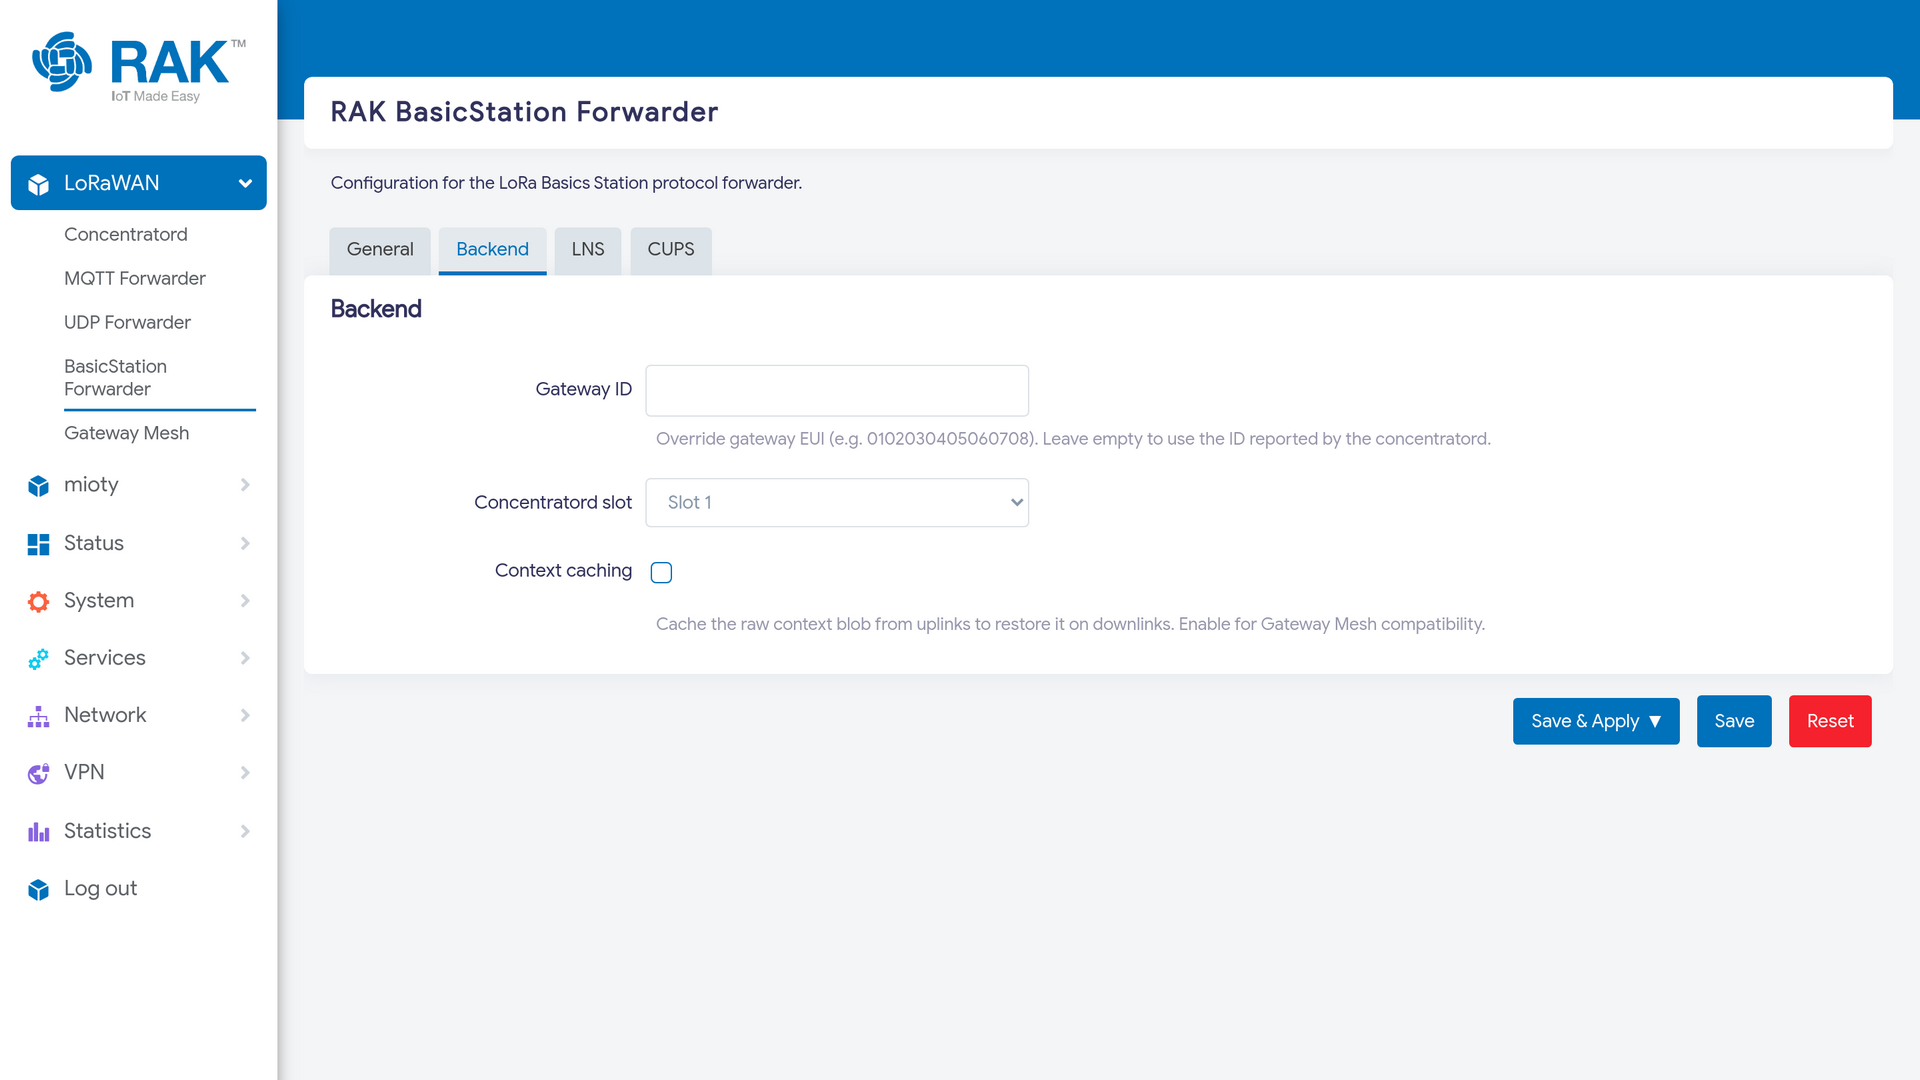Open the Statistics menu label
Viewport: 1920px width, 1080px height.
tap(107, 831)
